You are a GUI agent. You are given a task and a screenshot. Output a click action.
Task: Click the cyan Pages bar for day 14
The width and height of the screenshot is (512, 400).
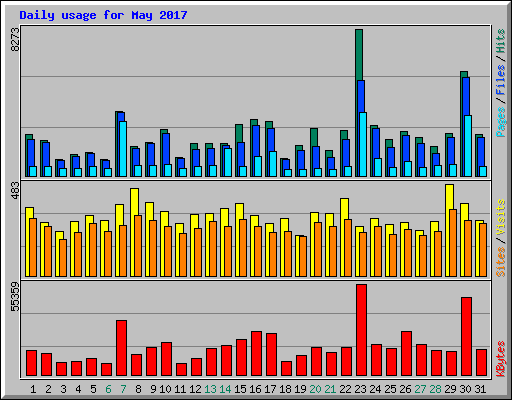228,163
